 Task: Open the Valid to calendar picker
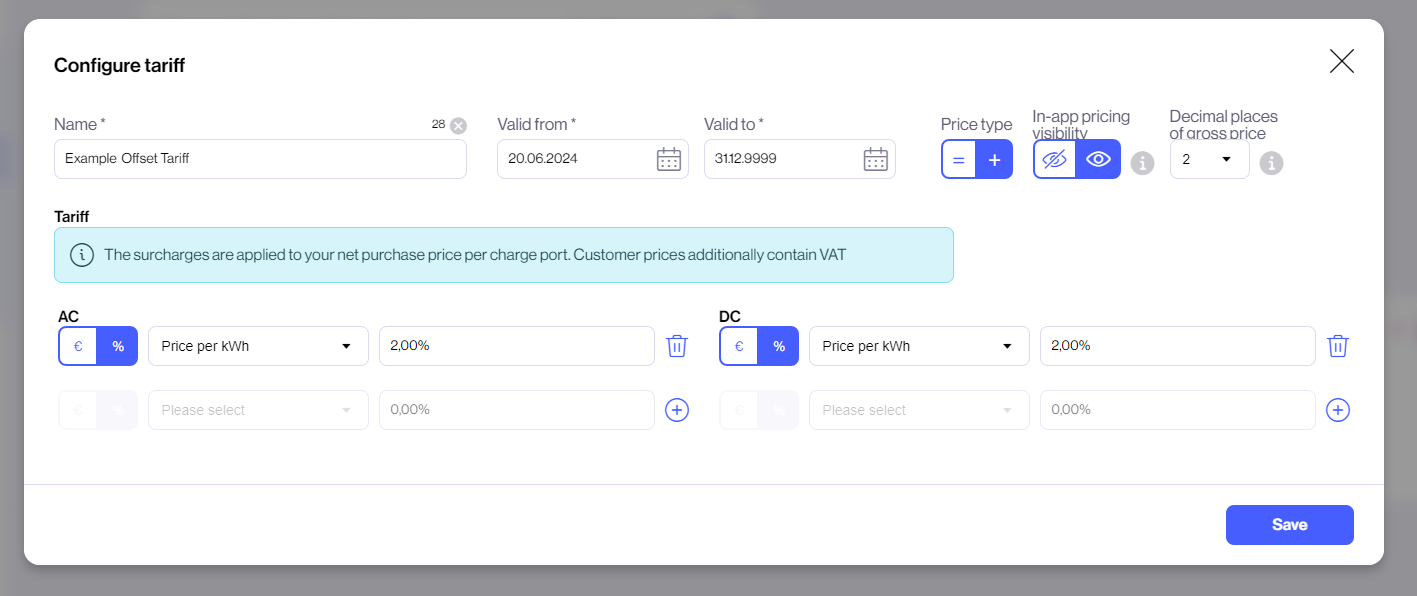(x=875, y=159)
